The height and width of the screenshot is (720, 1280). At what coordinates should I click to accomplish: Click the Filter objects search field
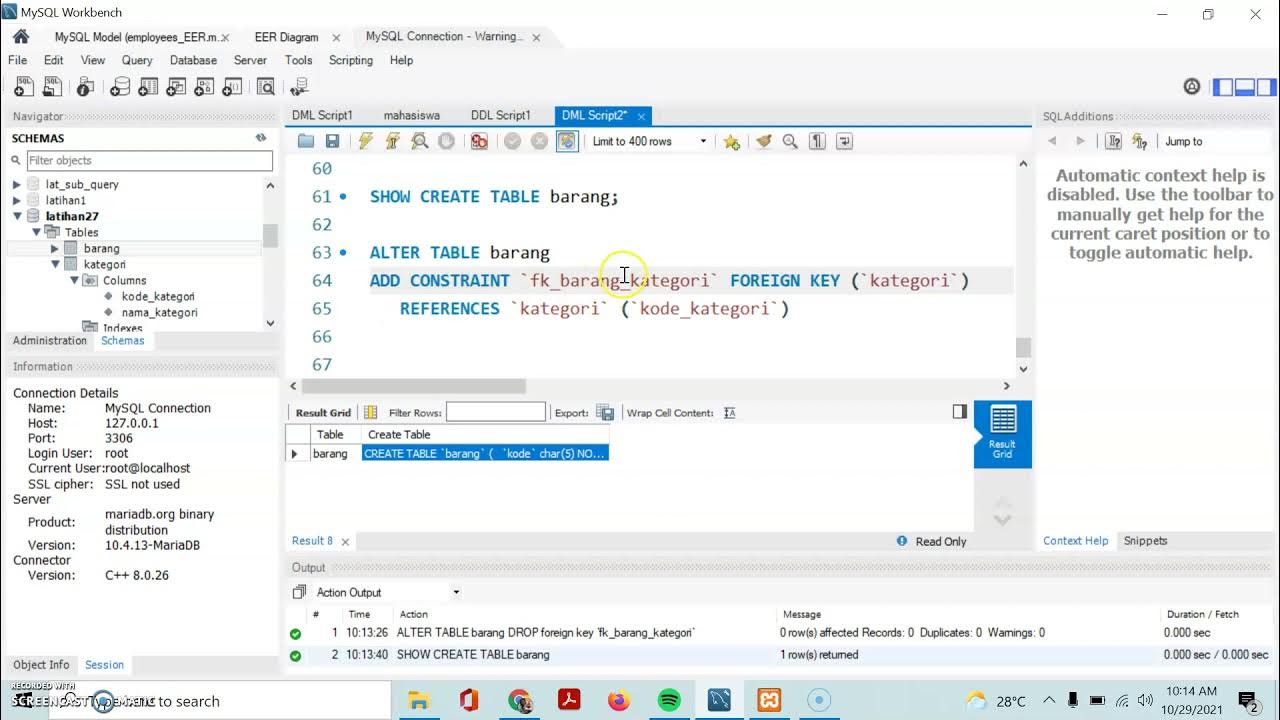pos(149,160)
